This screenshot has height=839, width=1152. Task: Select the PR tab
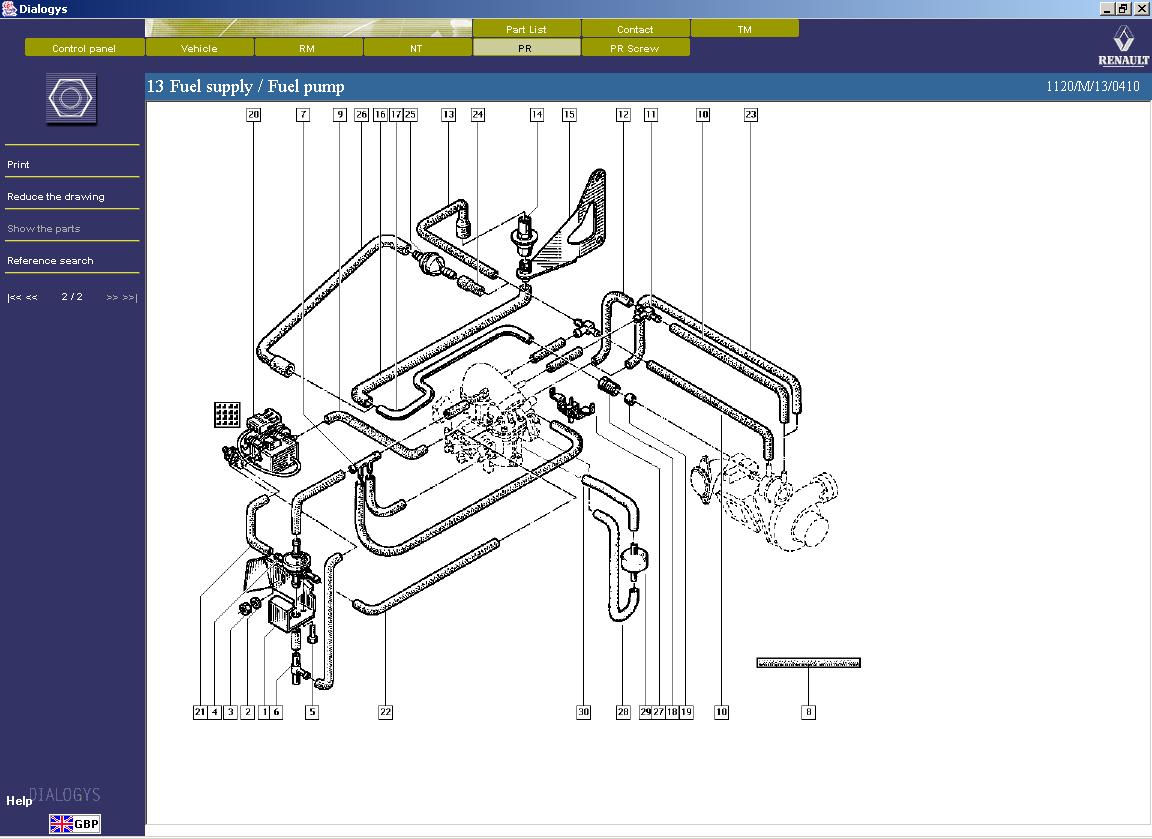(x=526, y=48)
